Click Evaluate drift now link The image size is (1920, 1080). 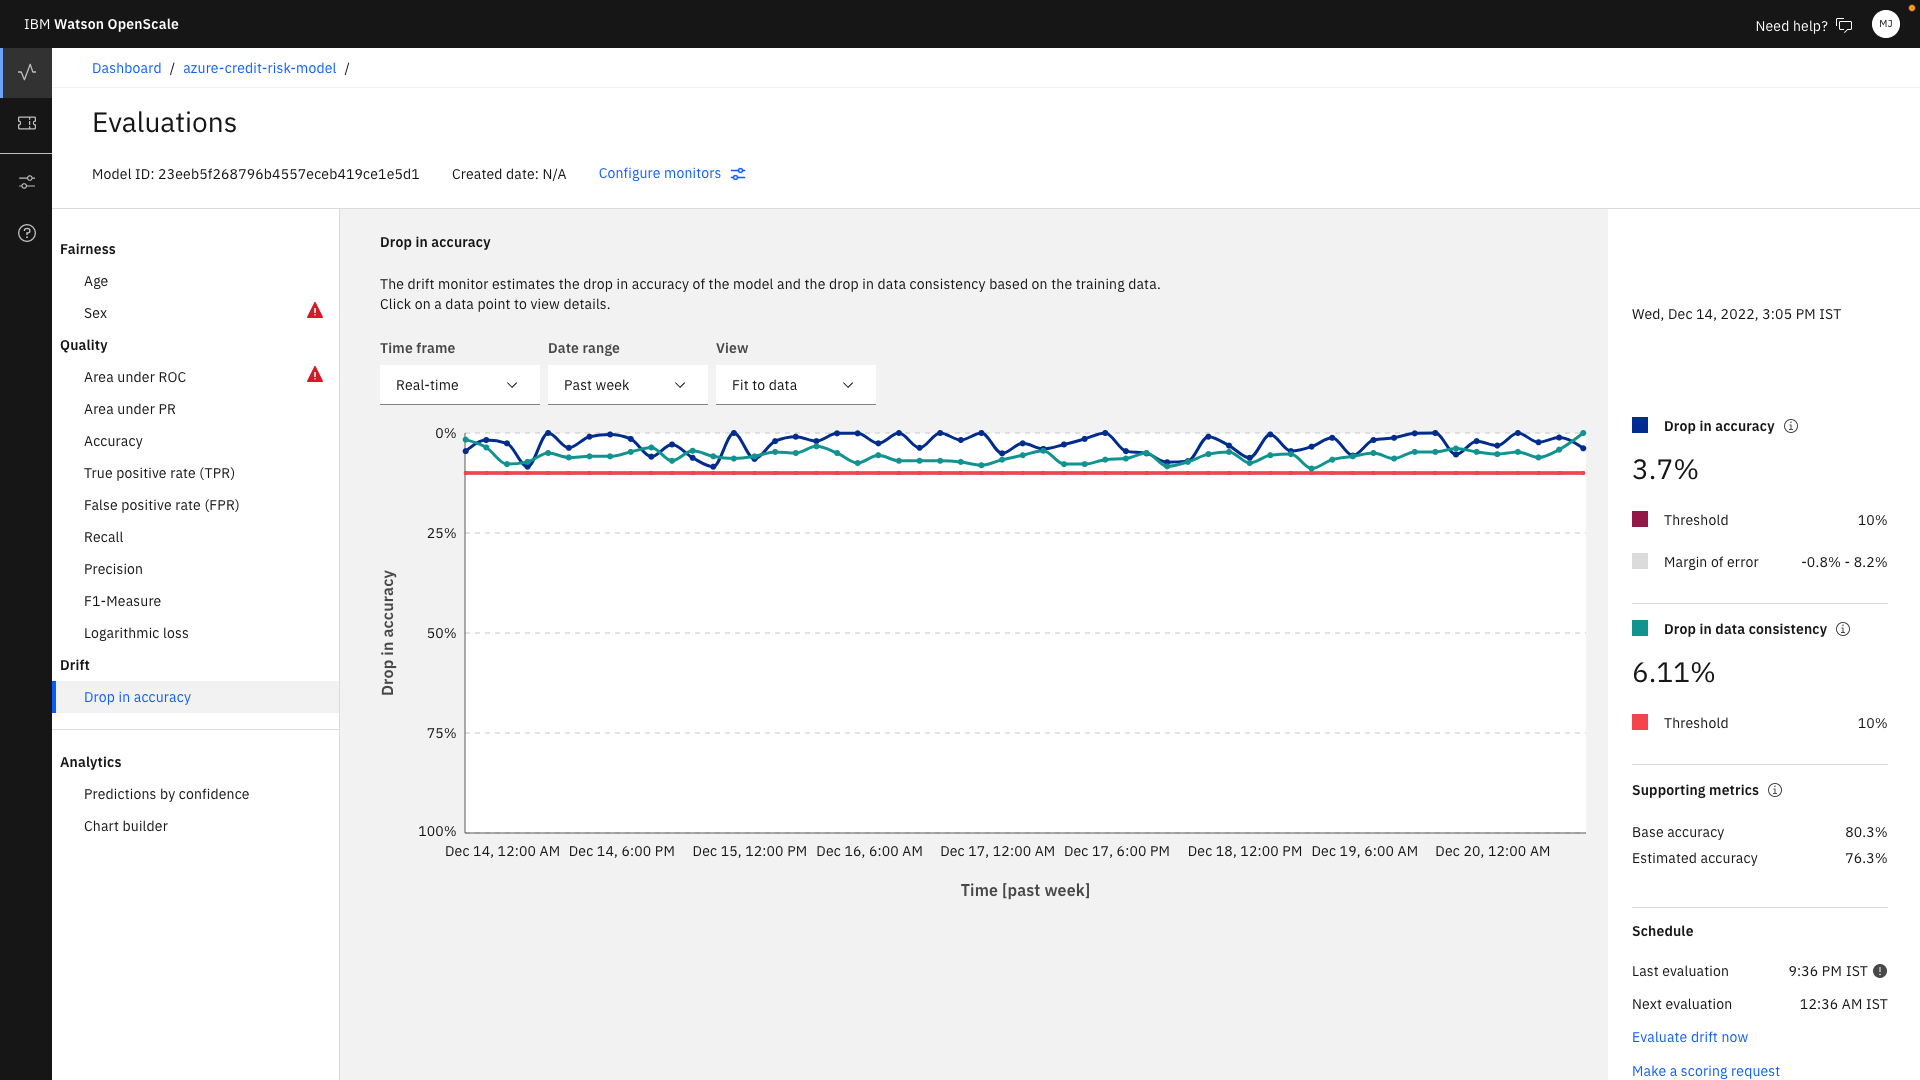tap(1689, 1037)
